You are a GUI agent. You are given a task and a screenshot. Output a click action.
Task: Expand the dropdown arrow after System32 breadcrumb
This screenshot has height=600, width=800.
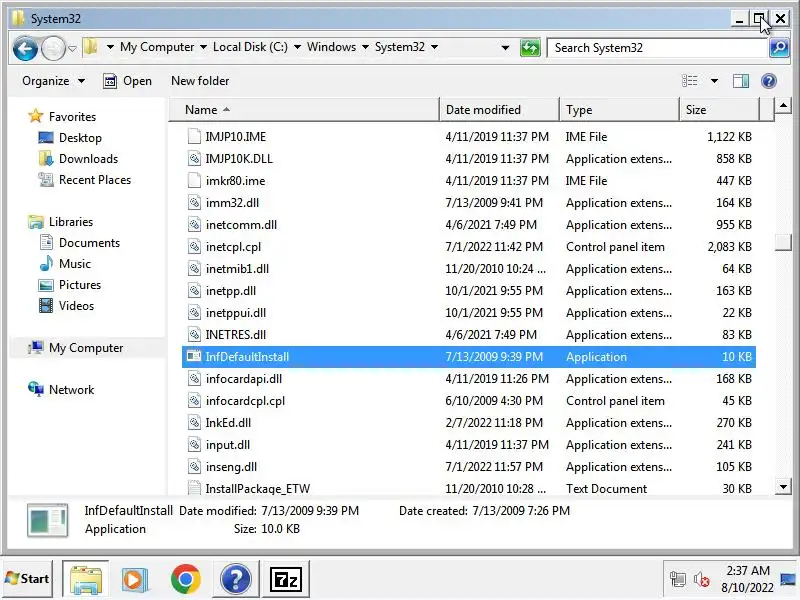[x=434, y=47]
